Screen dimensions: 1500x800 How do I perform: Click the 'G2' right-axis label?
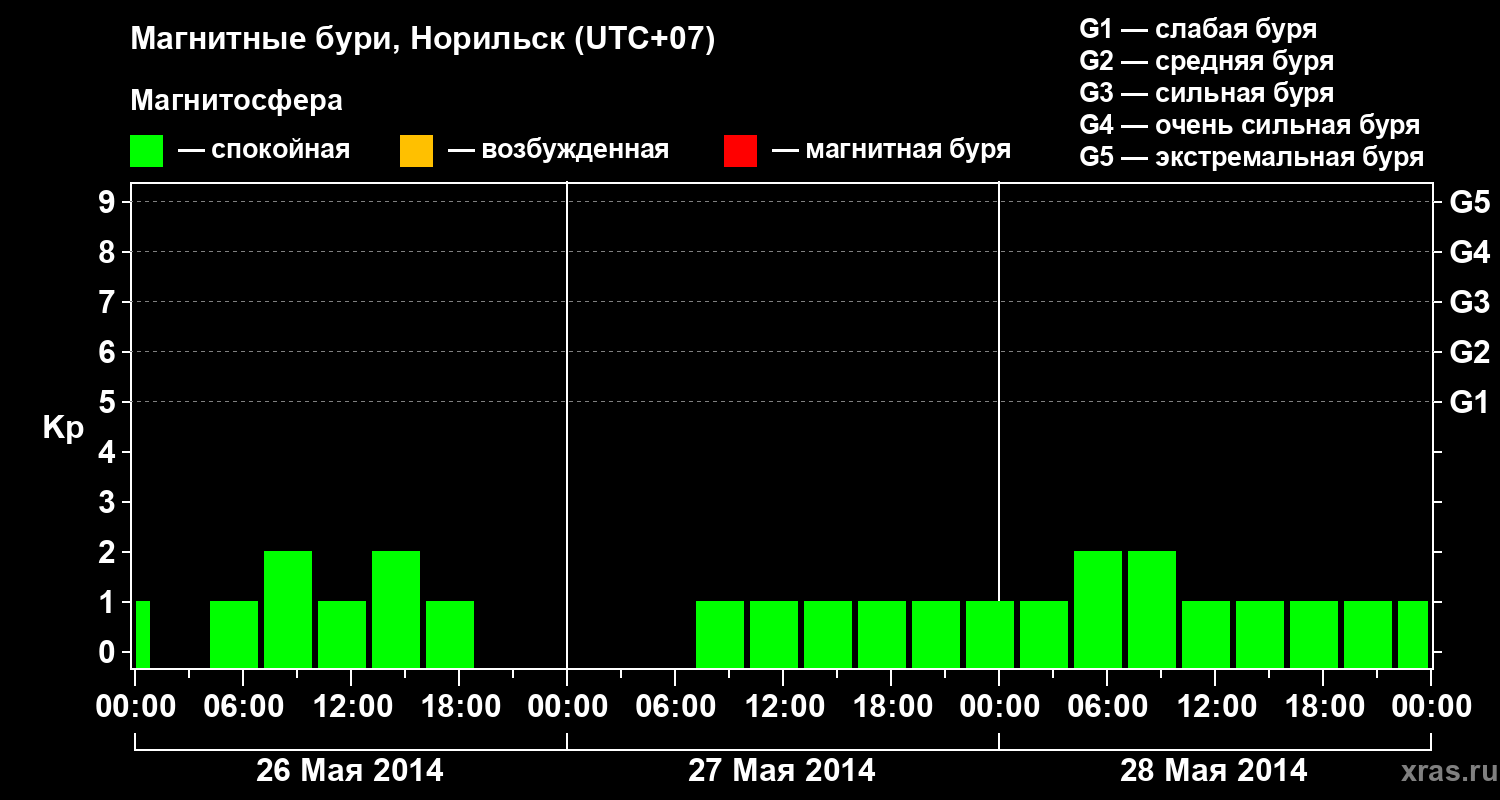click(x=1470, y=352)
